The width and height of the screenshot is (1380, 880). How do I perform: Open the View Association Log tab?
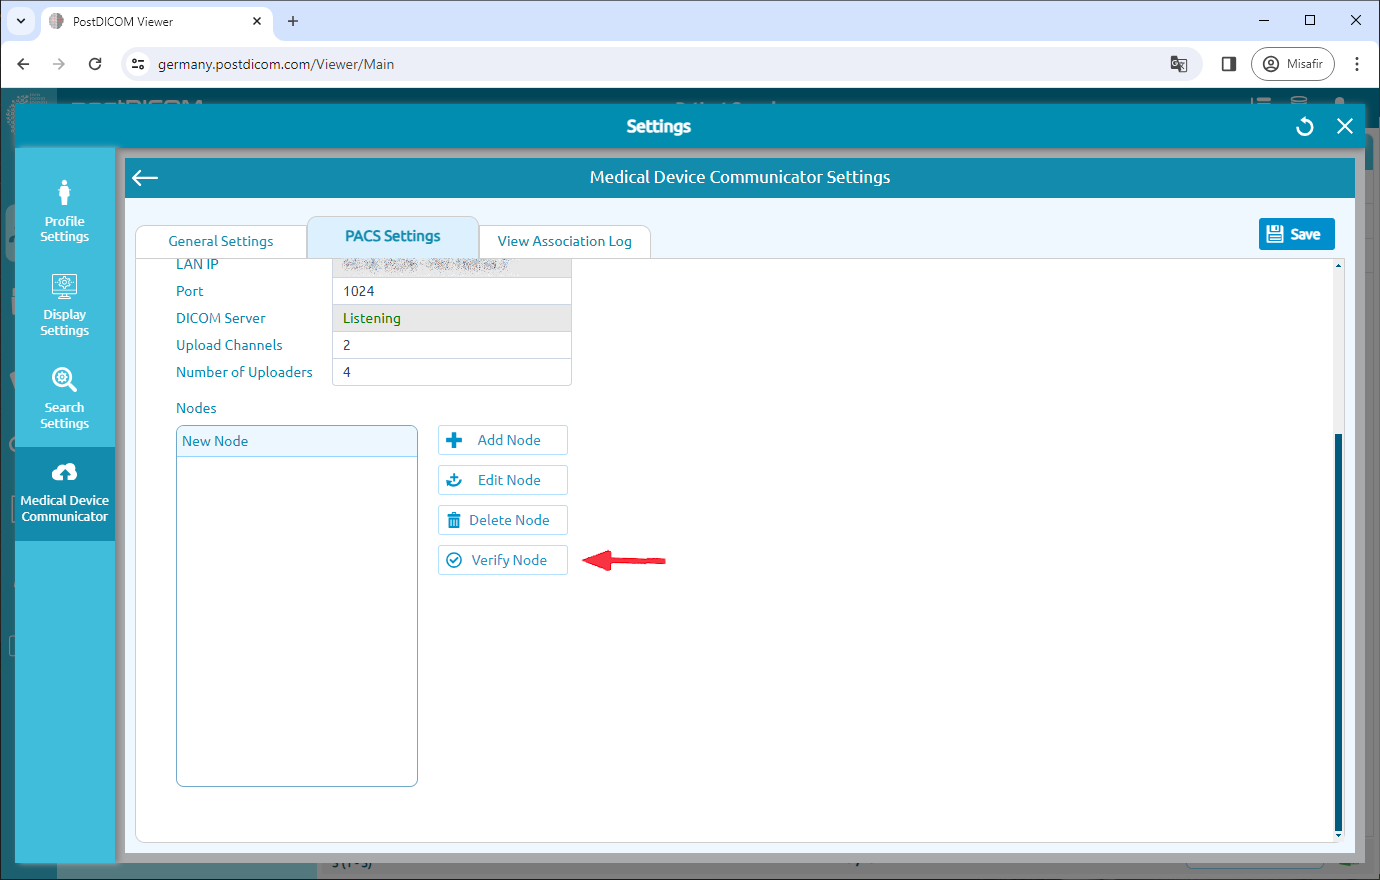coord(565,241)
